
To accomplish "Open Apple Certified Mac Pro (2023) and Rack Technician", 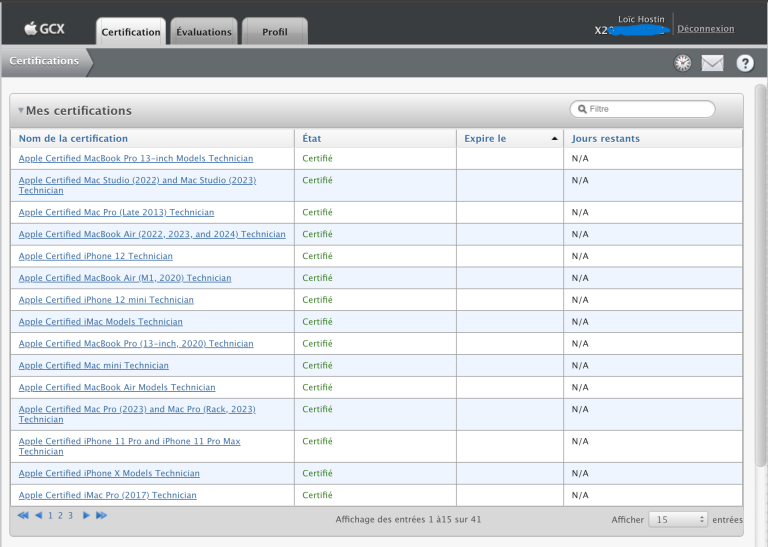I will coord(137,414).
